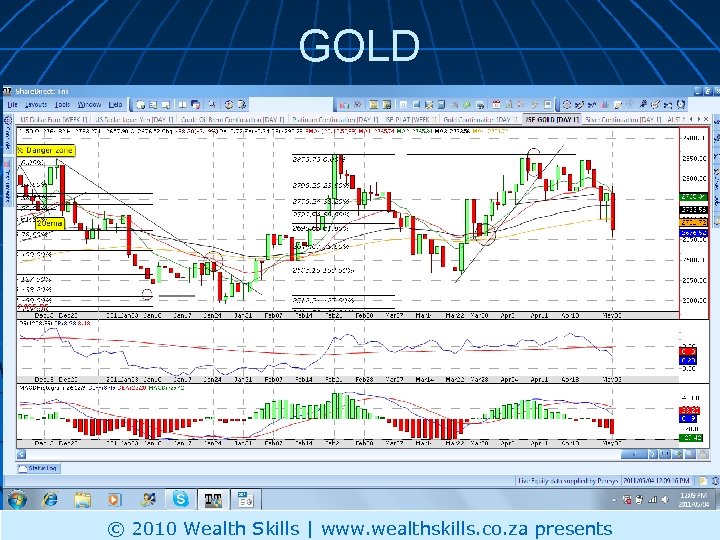Click the second yellow chart panel icon

pyautogui.click(x=387, y=105)
